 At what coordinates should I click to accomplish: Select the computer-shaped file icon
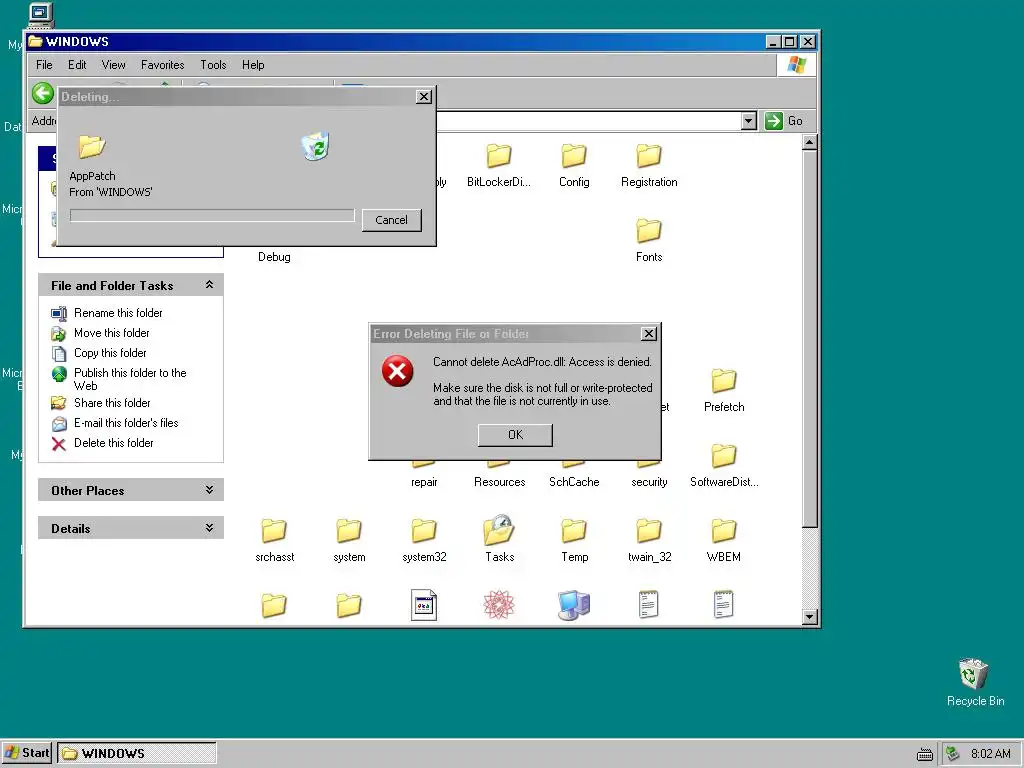click(x=574, y=605)
